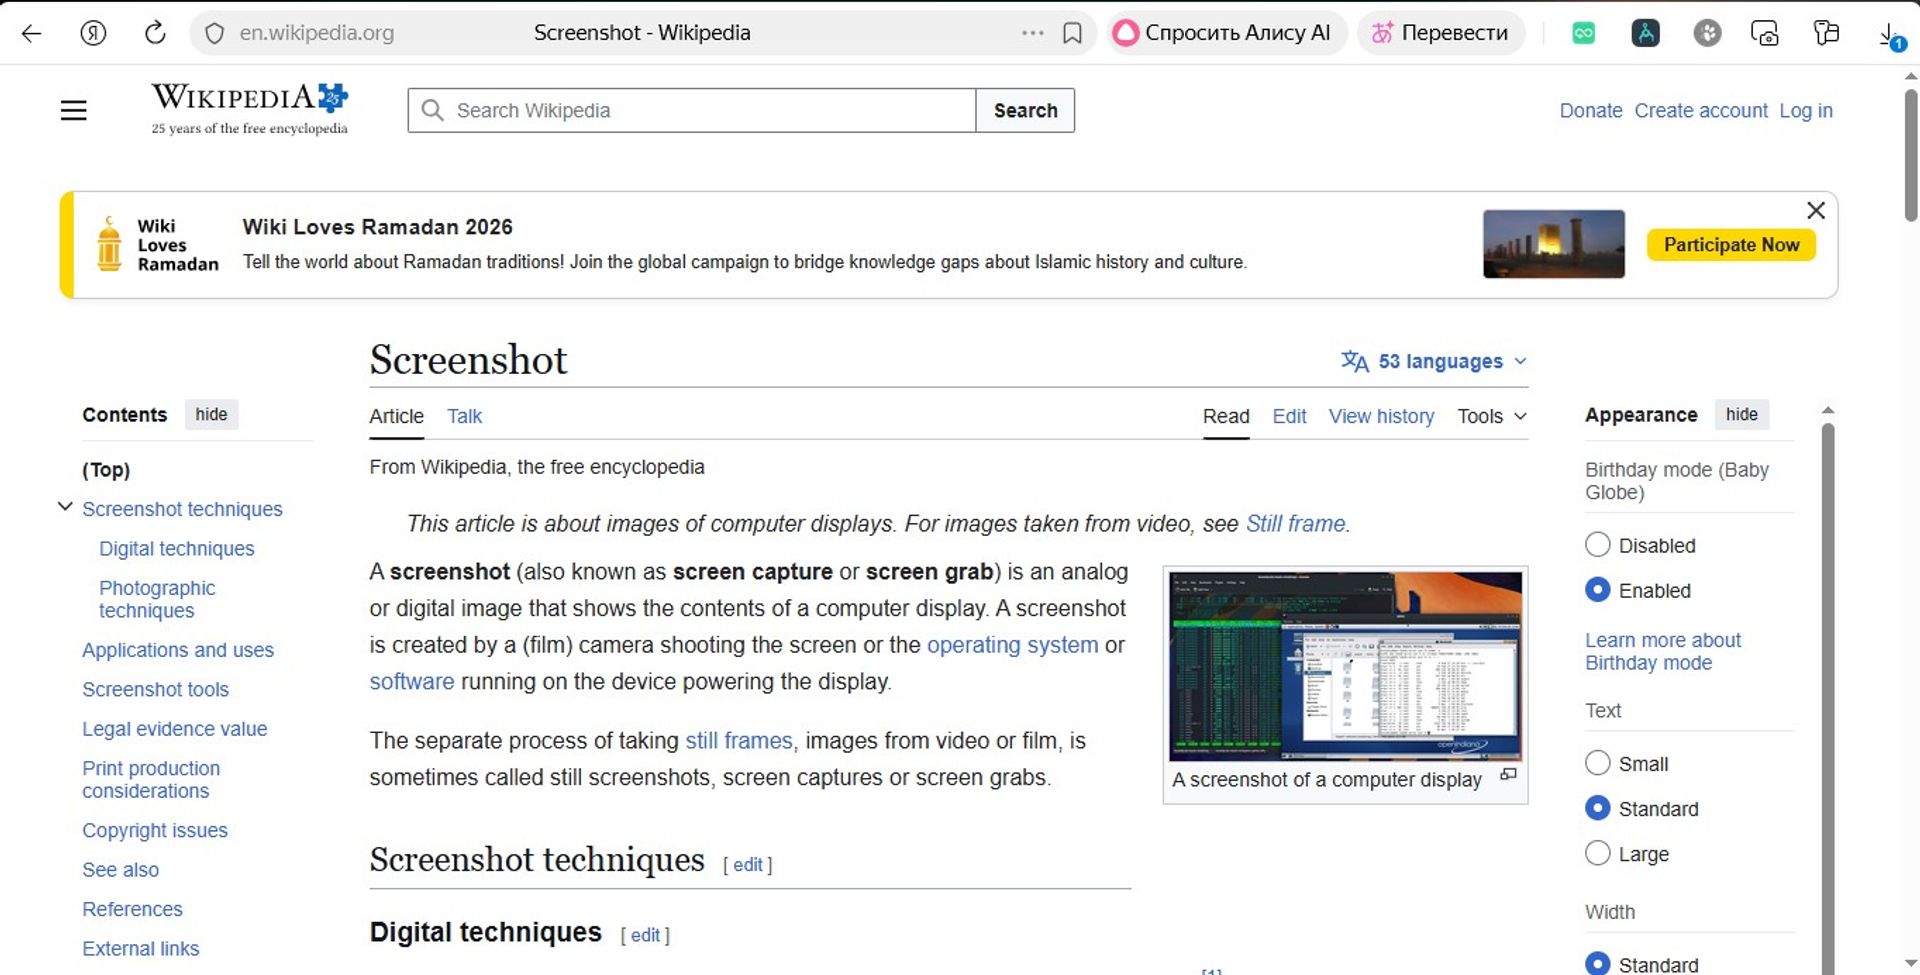Collapse Screenshot techniques section in contents
The width and height of the screenshot is (1920, 975).
(65, 507)
